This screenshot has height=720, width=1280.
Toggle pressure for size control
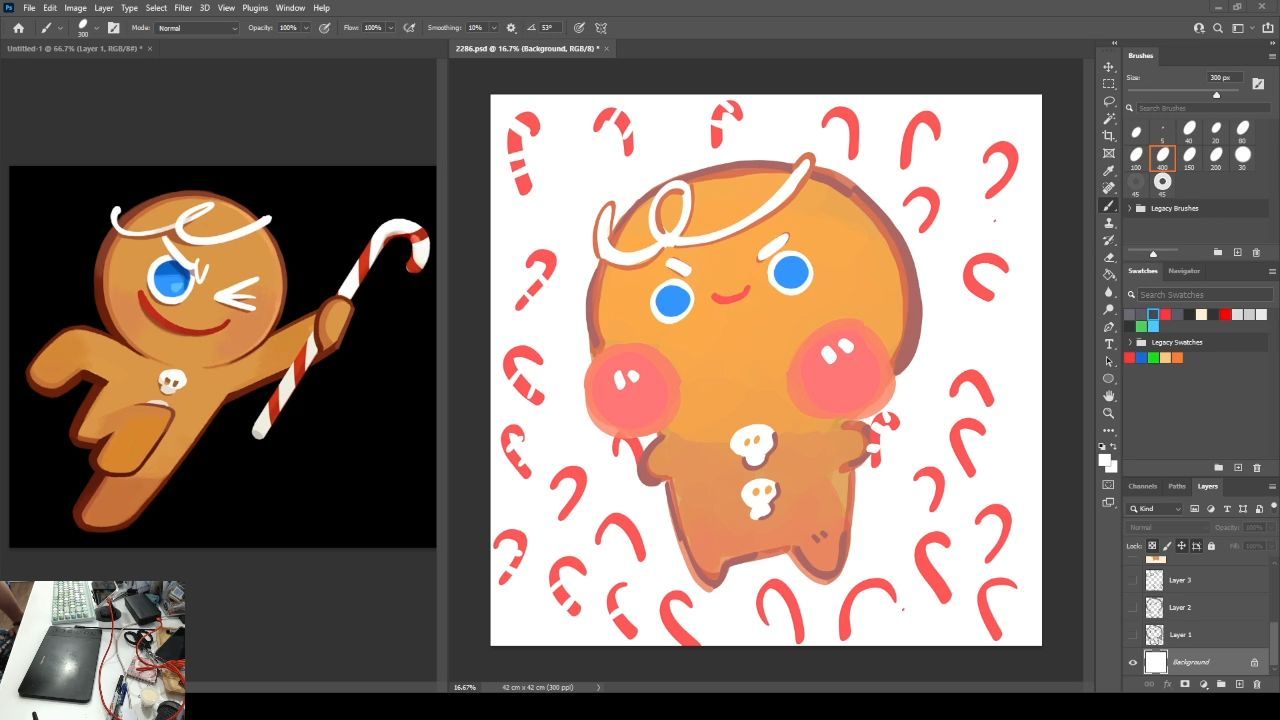579,28
